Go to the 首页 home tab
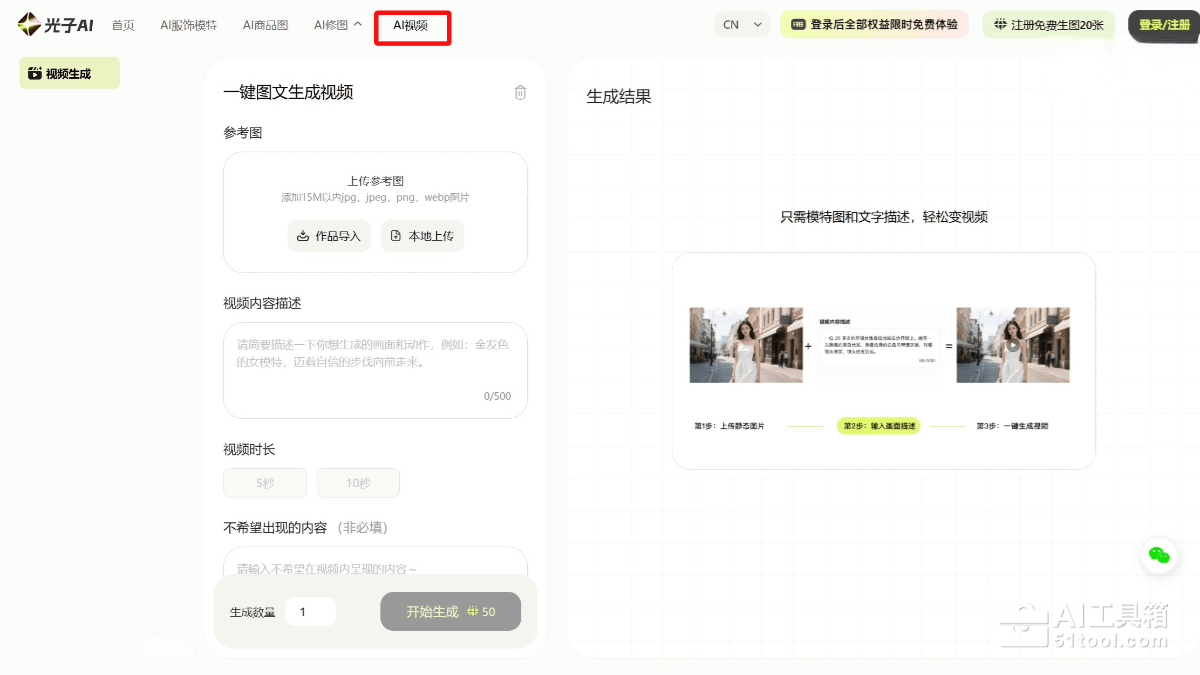This screenshot has width=1200, height=675. click(x=123, y=25)
